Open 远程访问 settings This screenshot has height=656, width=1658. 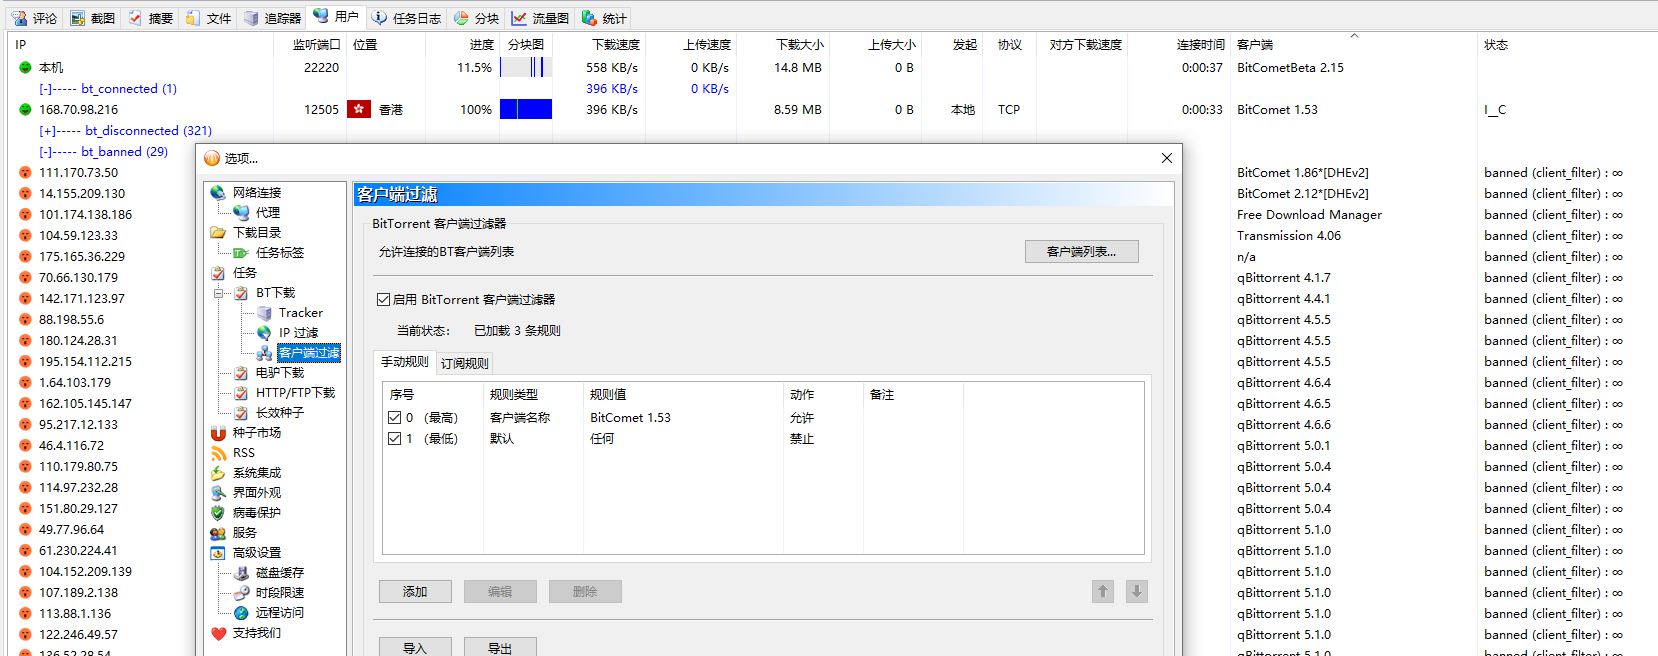tap(280, 613)
